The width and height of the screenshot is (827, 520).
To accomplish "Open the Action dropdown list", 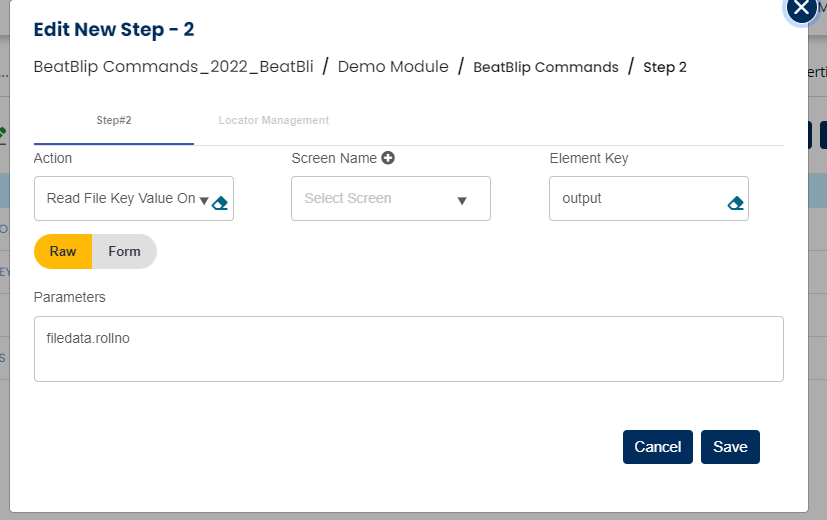I will 120,198.
